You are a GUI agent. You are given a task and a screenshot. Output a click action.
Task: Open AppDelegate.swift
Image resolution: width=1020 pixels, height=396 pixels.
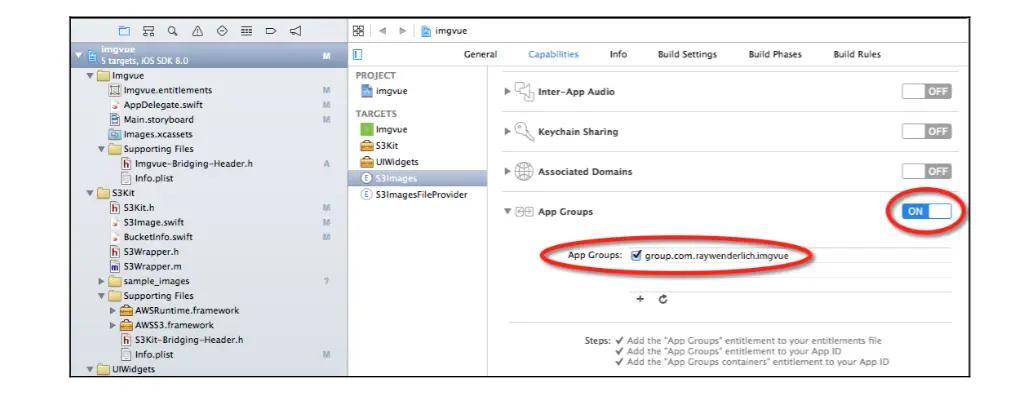point(158,105)
